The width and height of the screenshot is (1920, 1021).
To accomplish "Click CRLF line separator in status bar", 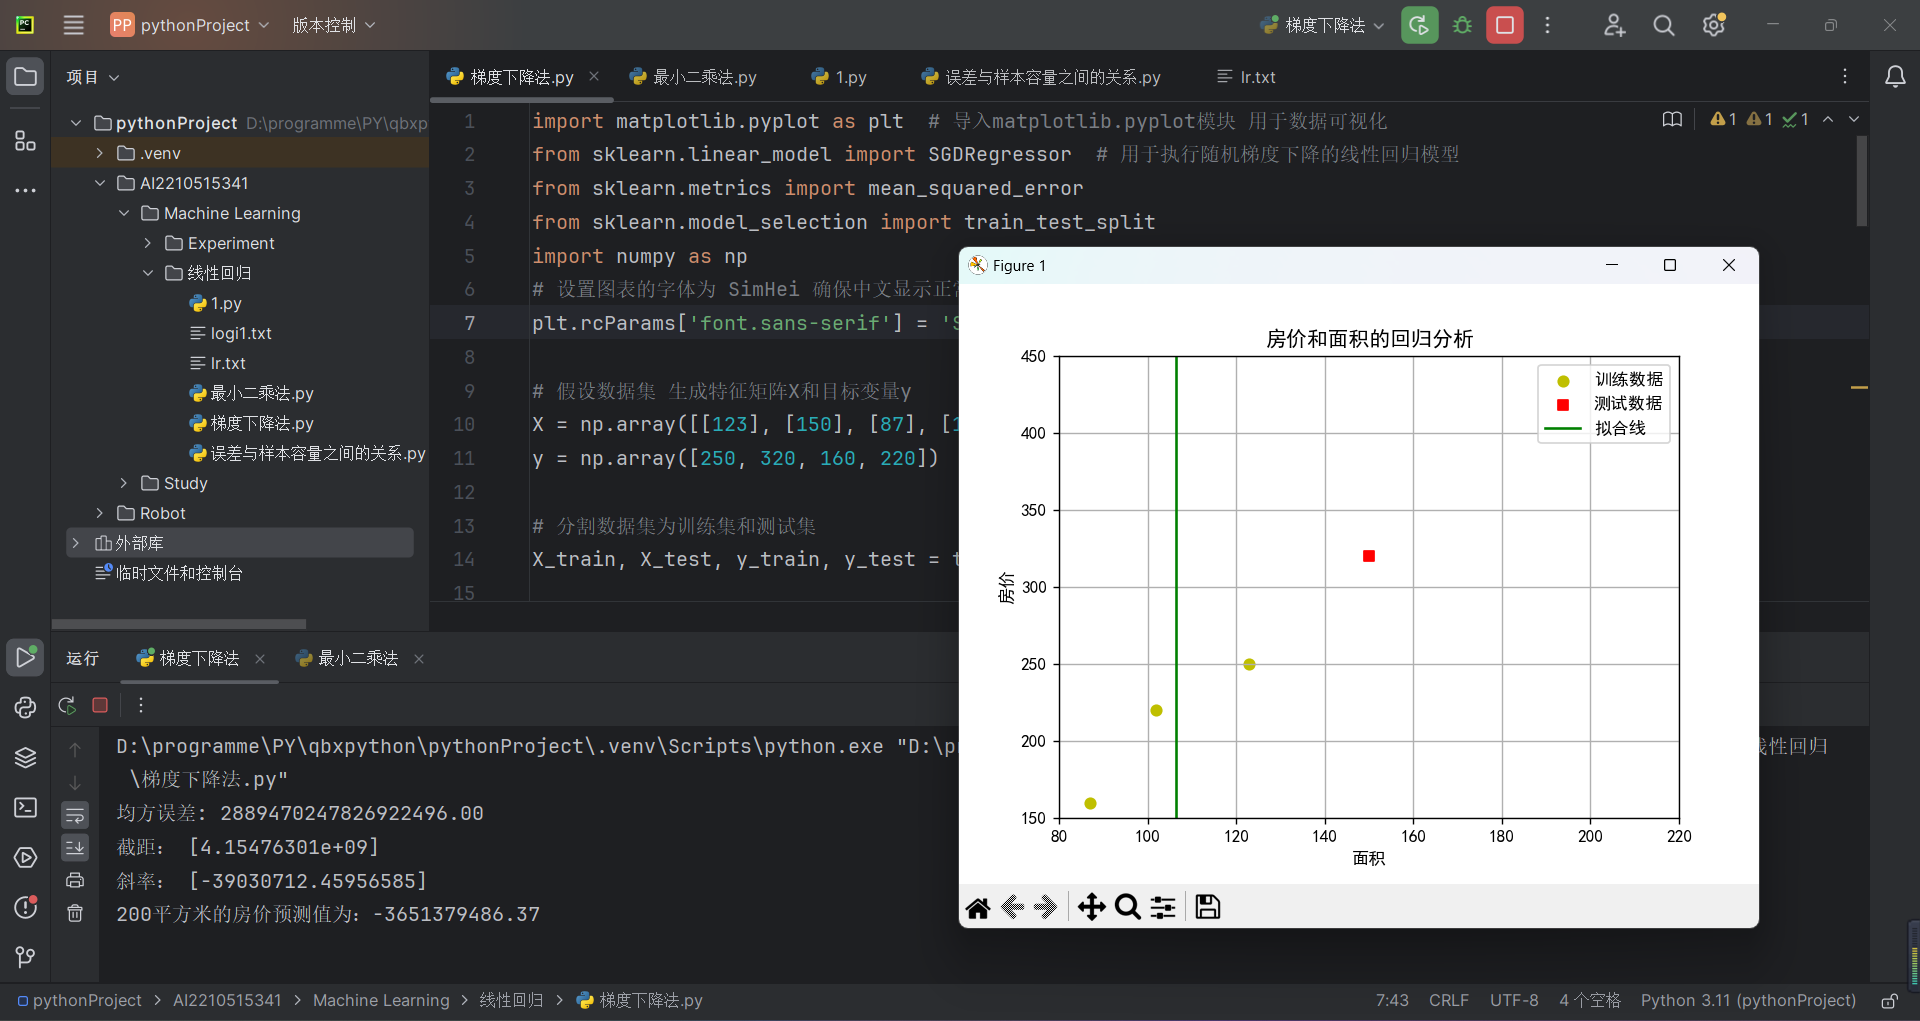I will [x=1449, y=1001].
